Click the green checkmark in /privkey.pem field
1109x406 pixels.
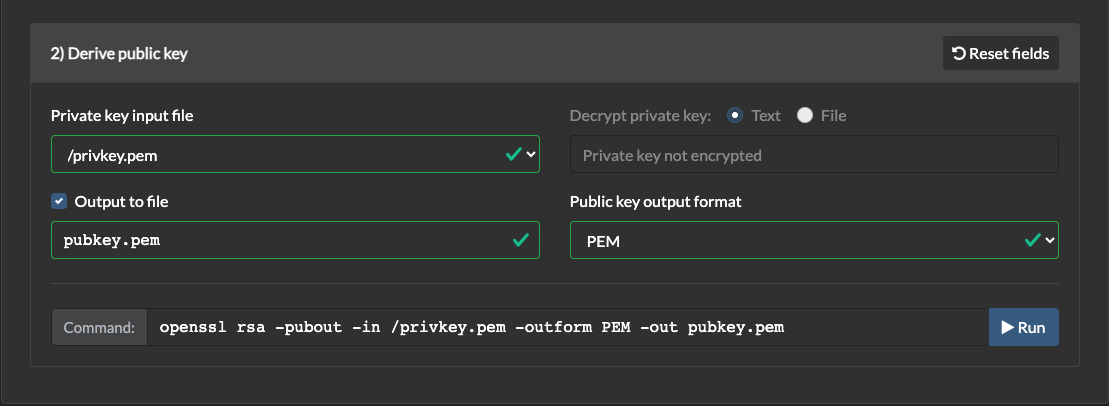513,154
